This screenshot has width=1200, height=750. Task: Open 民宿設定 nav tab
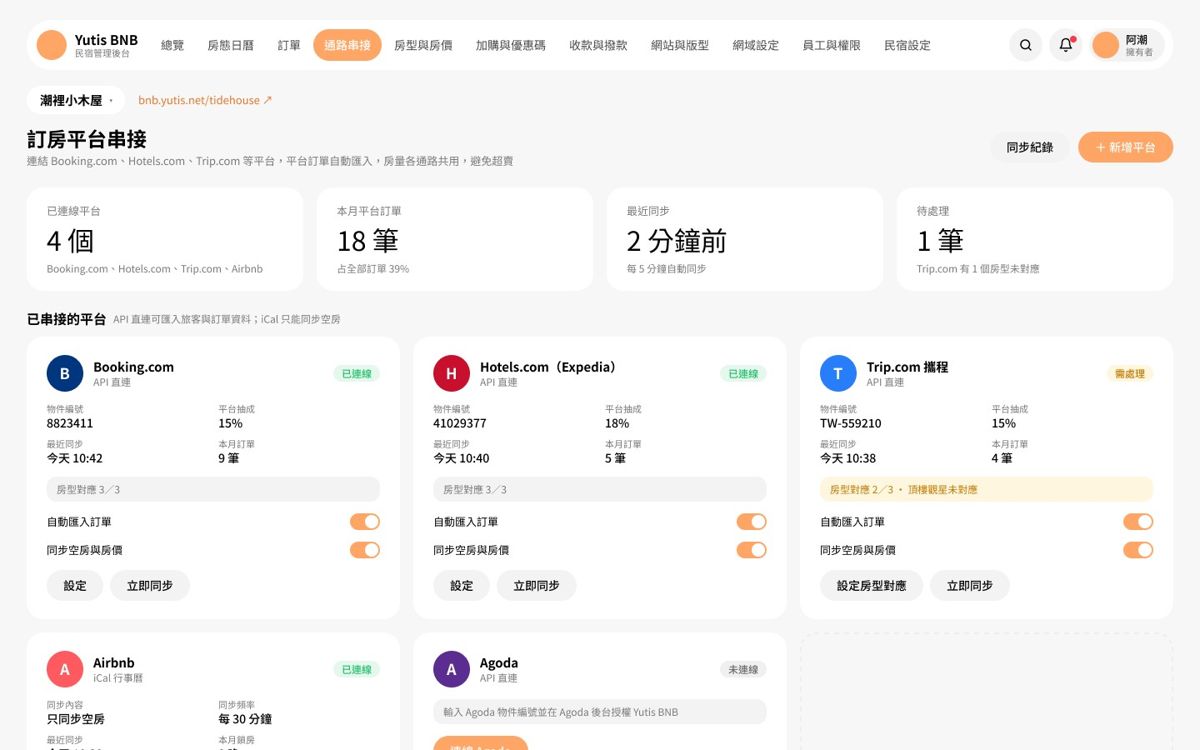point(907,45)
